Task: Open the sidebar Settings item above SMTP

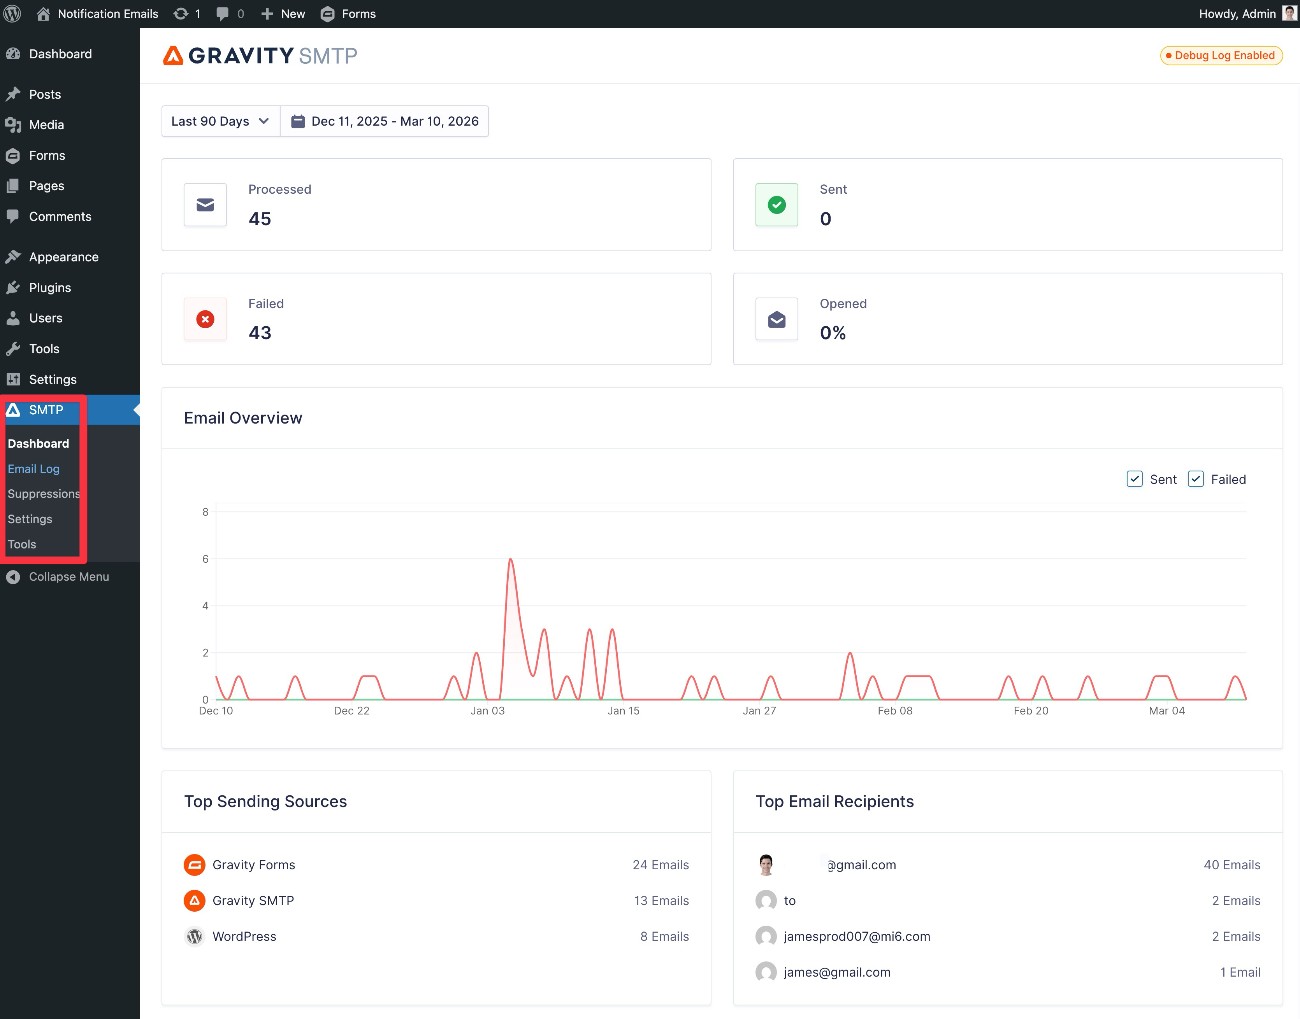Action: click(x=53, y=380)
